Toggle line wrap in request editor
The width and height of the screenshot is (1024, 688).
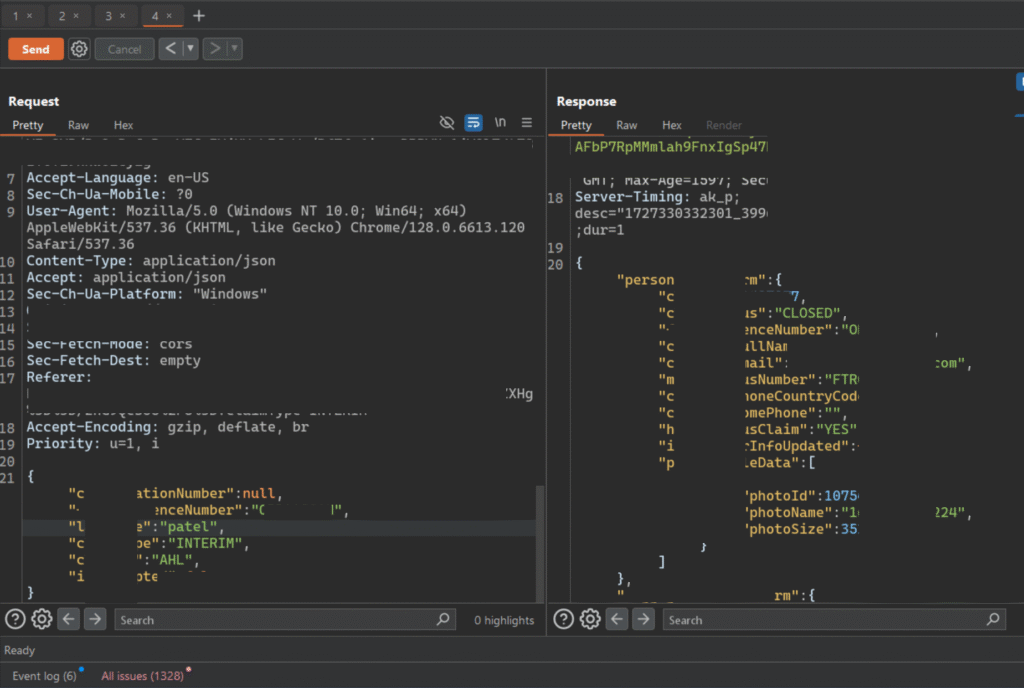pos(473,123)
